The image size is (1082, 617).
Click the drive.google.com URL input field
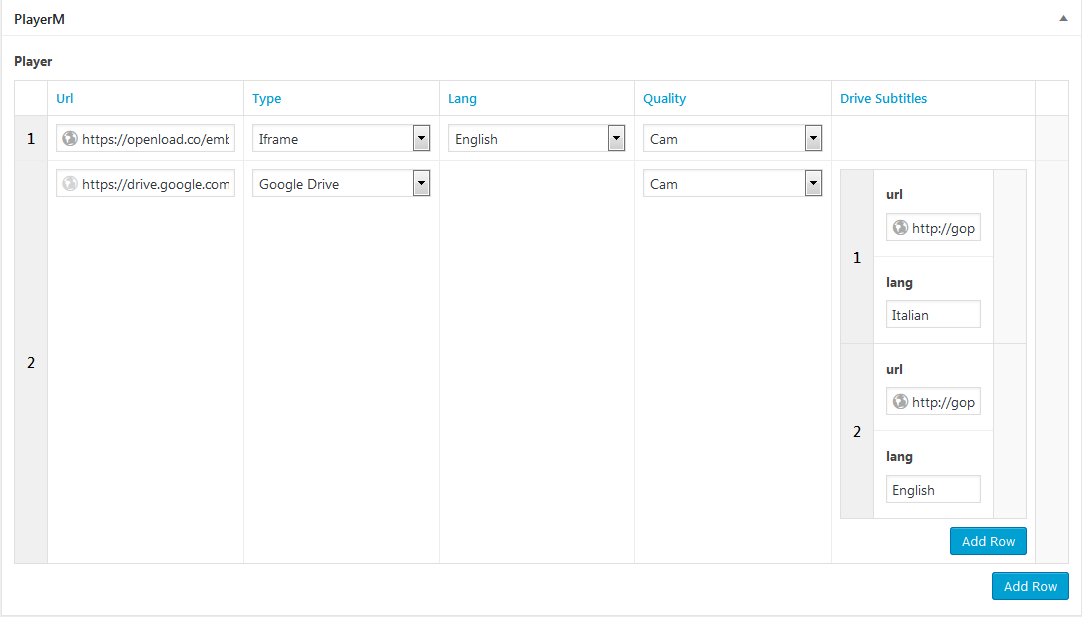pyautogui.click(x=156, y=184)
